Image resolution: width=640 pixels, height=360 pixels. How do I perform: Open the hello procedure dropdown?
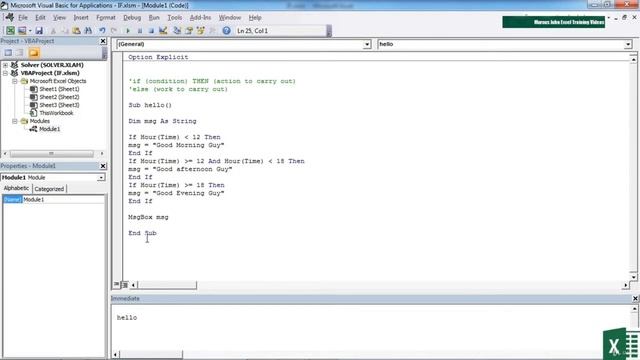coord(628,44)
